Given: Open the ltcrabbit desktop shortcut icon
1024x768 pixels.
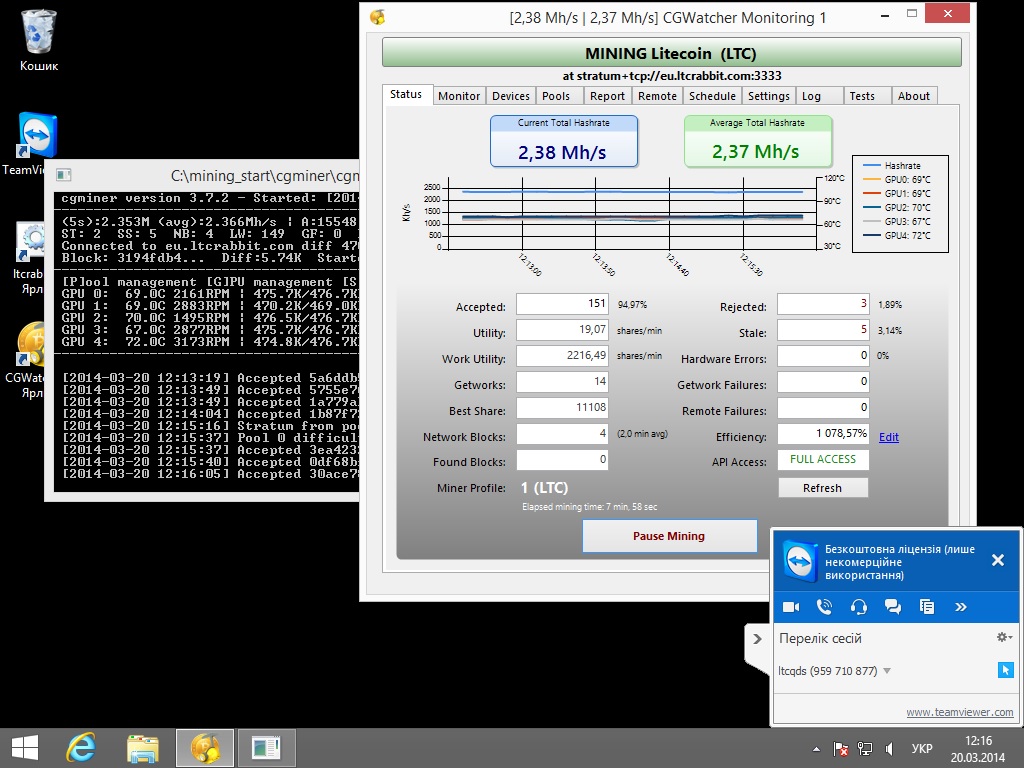Looking at the screenshot, I should pos(30,243).
